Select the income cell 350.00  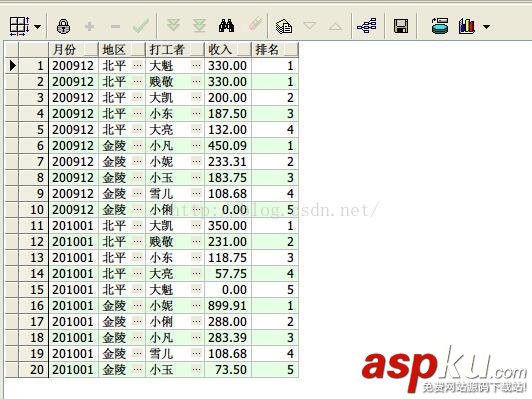[x=228, y=226]
